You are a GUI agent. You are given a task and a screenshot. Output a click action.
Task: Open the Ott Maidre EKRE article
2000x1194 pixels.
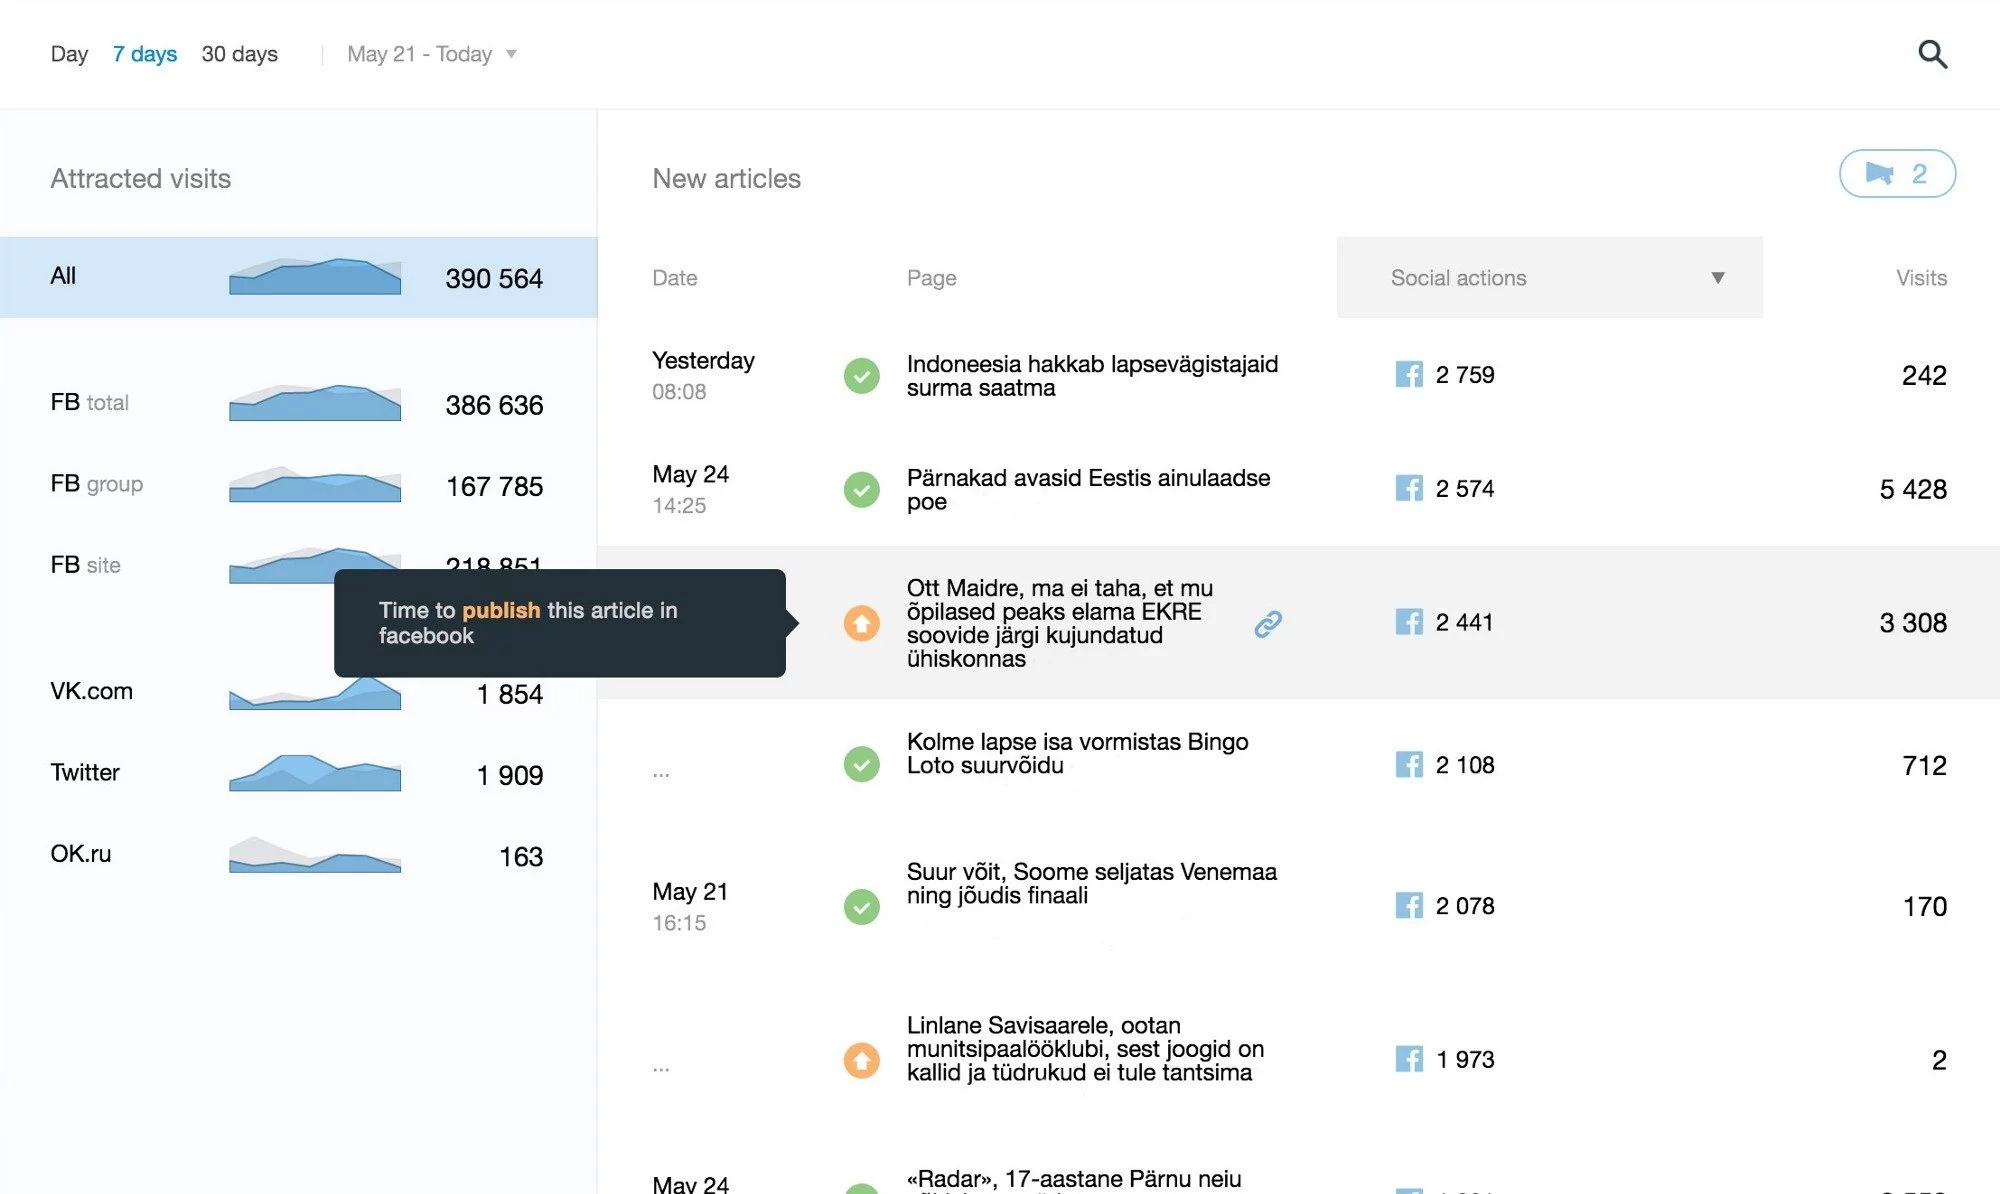[1059, 623]
